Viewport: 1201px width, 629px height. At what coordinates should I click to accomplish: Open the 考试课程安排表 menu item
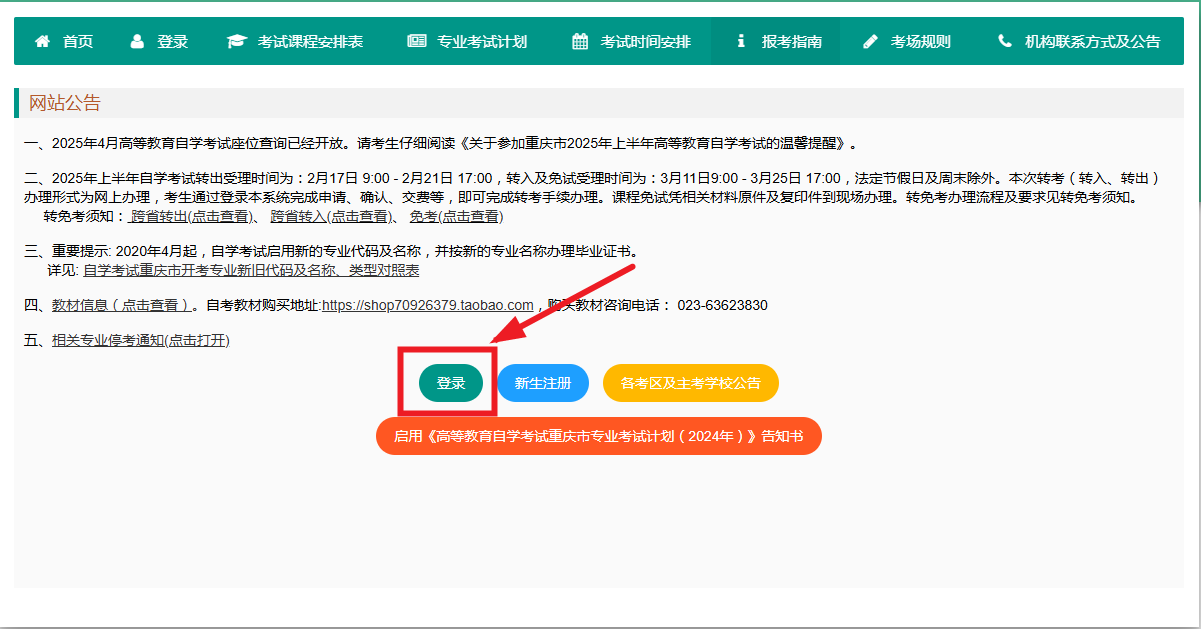click(310, 42)
